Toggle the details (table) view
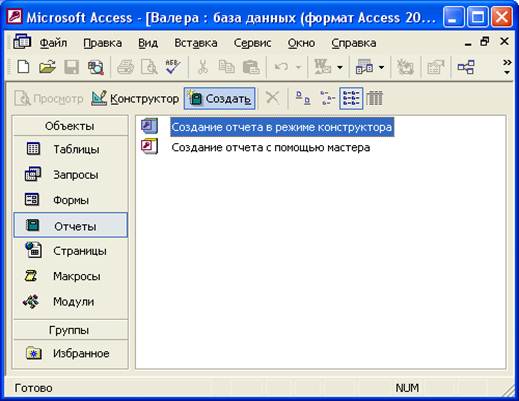 375,98
